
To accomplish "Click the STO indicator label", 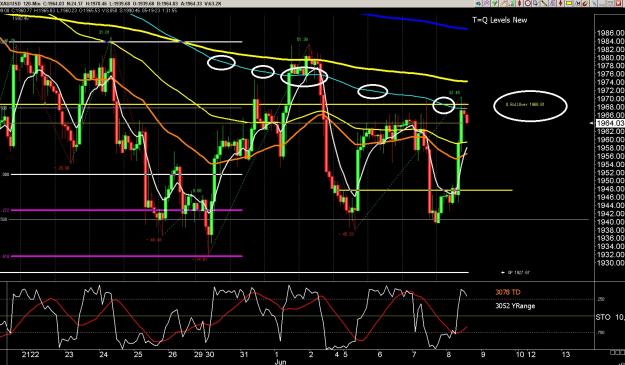I will 603,317.
